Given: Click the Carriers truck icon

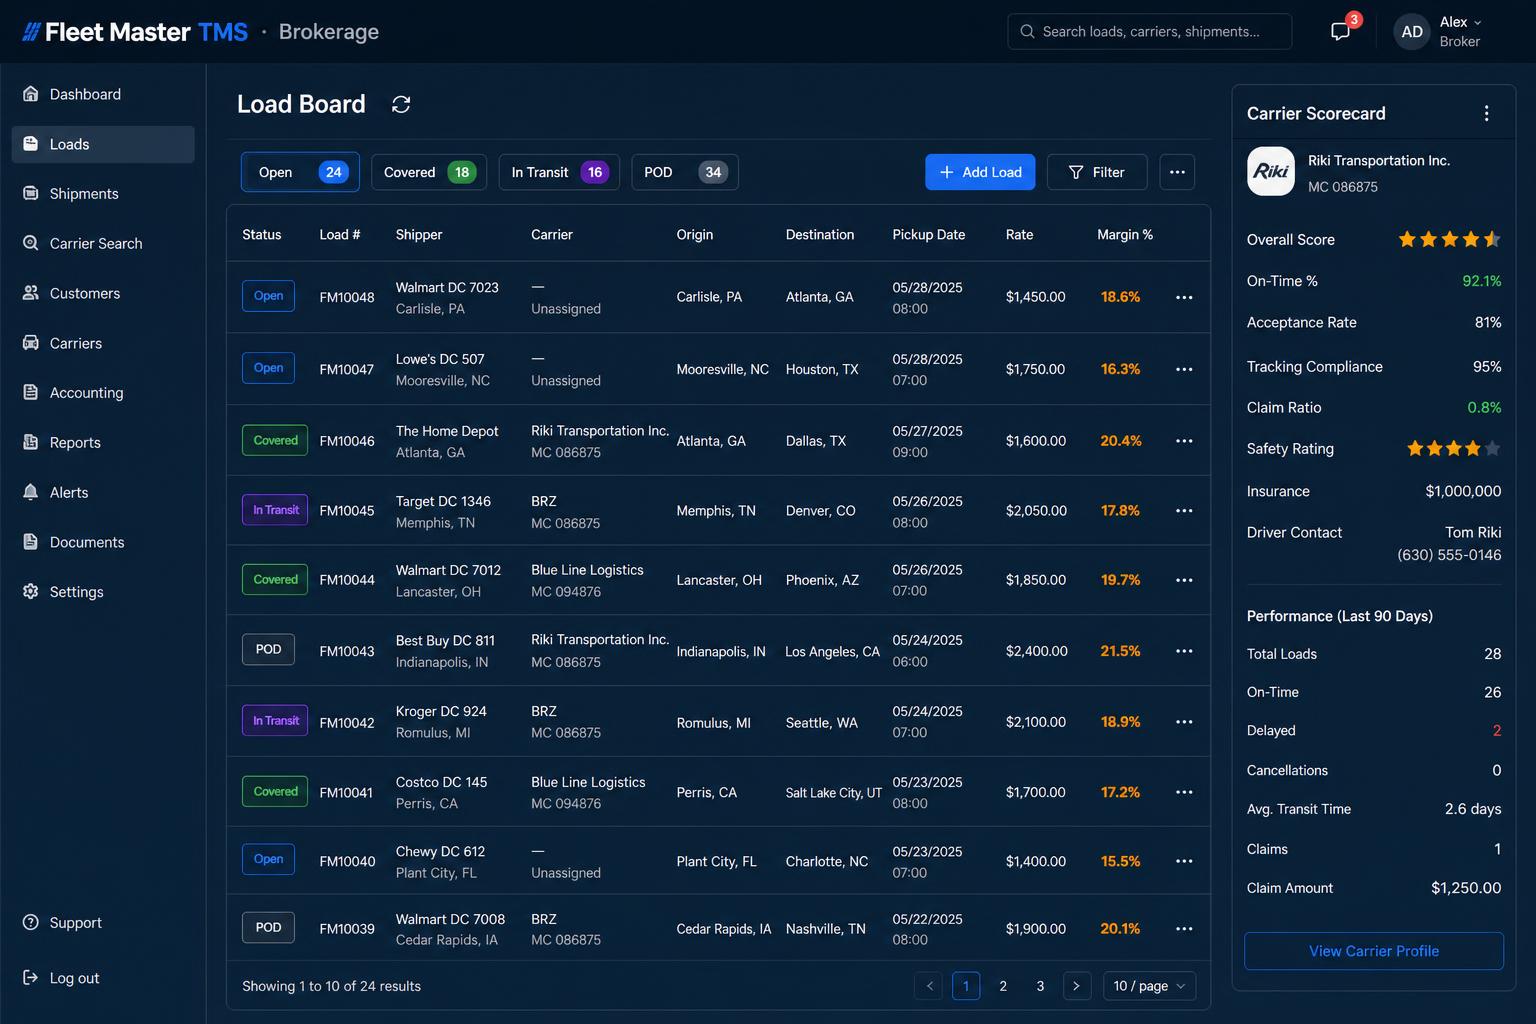Looking at the screenshot, I should 31,343.
